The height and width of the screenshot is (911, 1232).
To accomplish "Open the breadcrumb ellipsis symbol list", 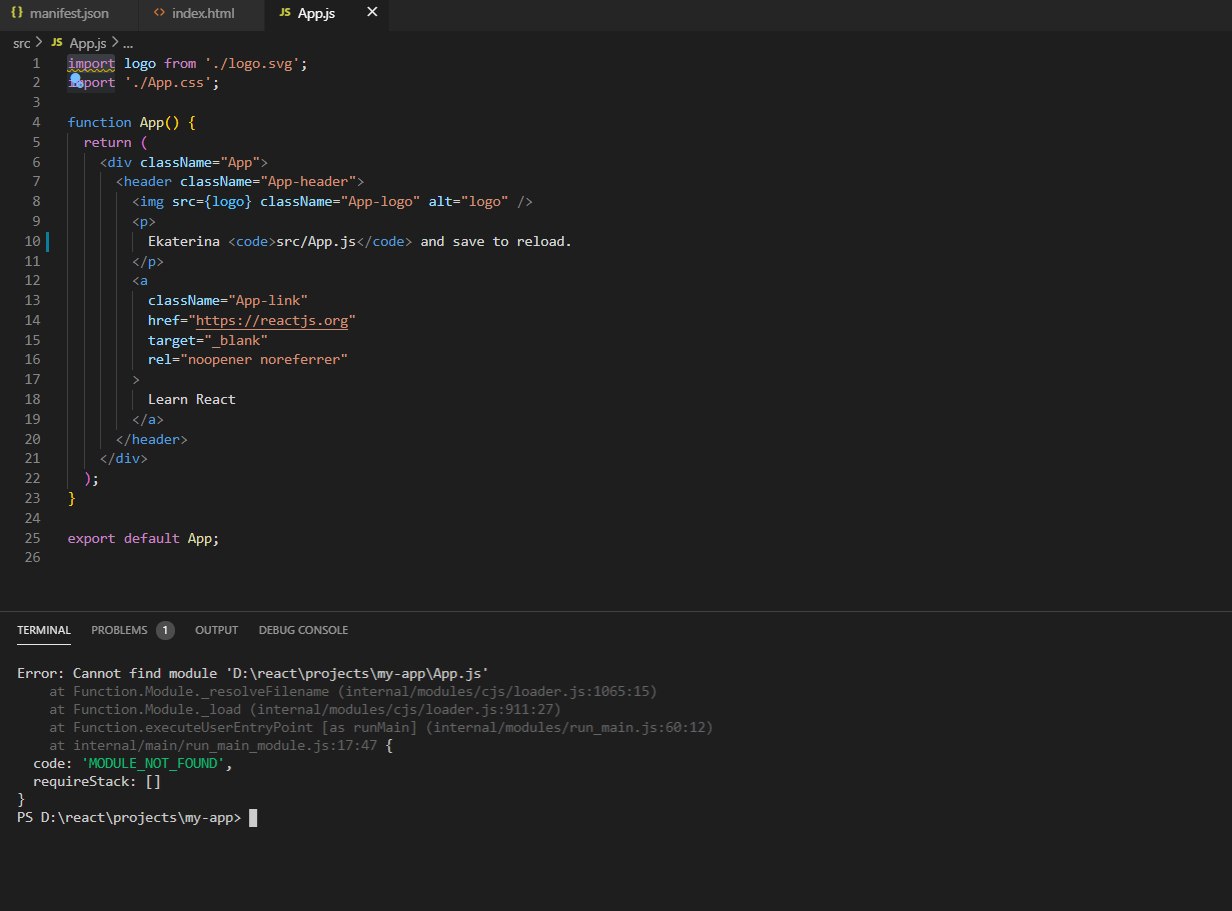I will (x=127, y=43).
